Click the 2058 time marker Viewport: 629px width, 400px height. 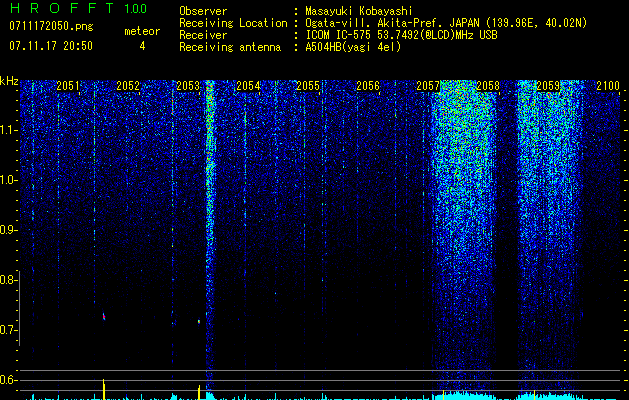(x=488, y=86)
